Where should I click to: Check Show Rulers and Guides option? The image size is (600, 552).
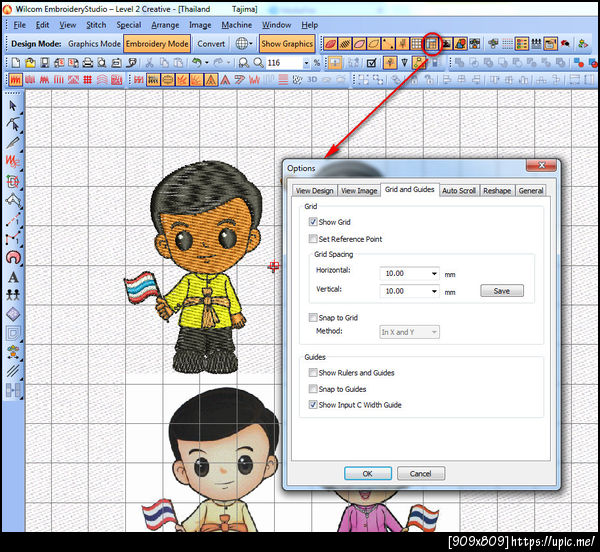pos(313,372)
